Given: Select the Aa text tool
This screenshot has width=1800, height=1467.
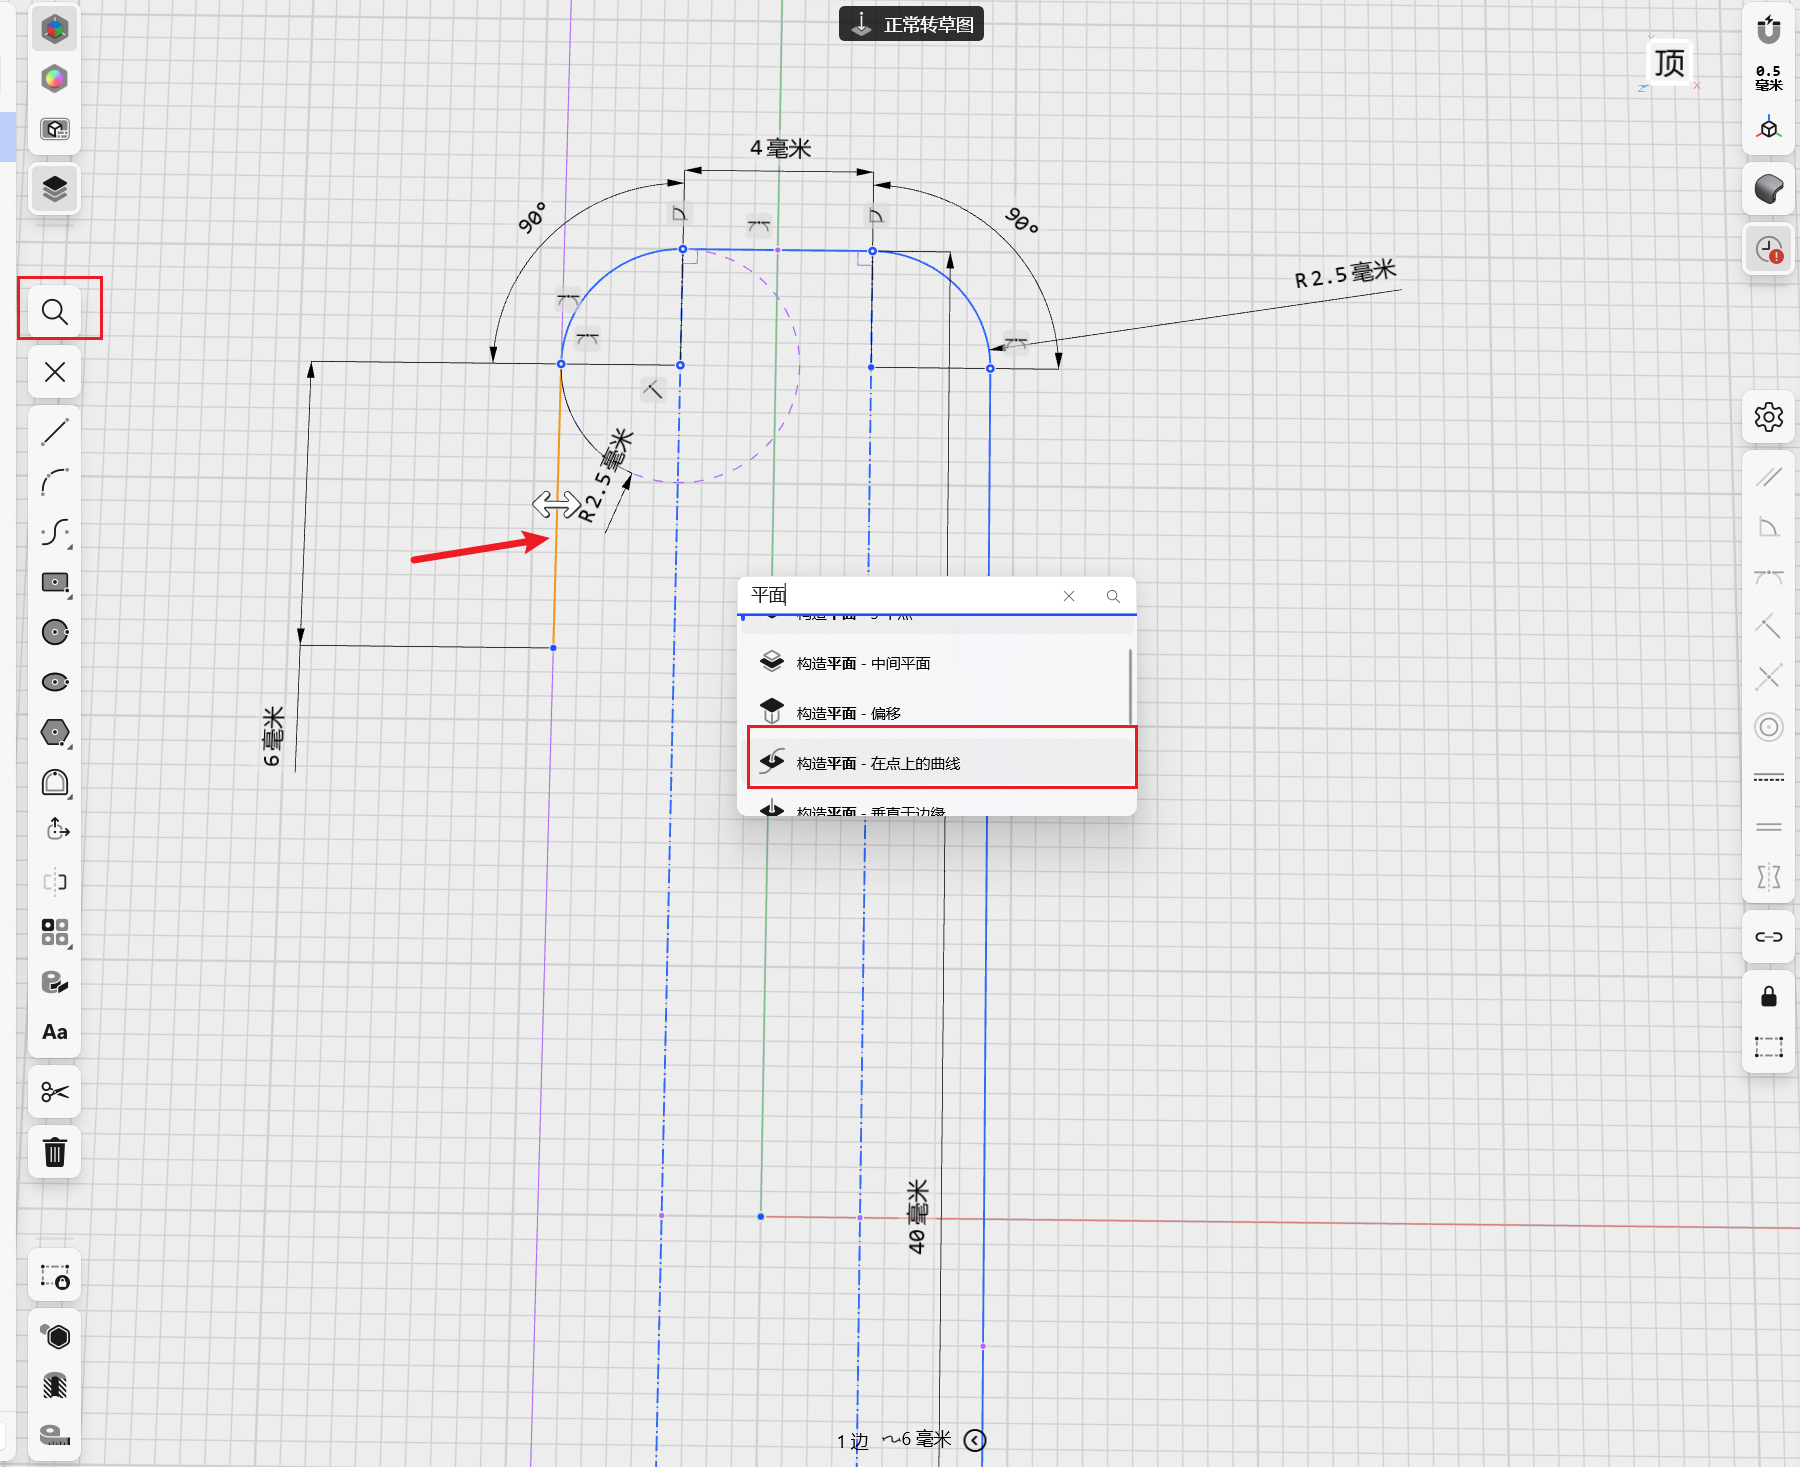Looking at the screenshot, I should pos(55,1032).
